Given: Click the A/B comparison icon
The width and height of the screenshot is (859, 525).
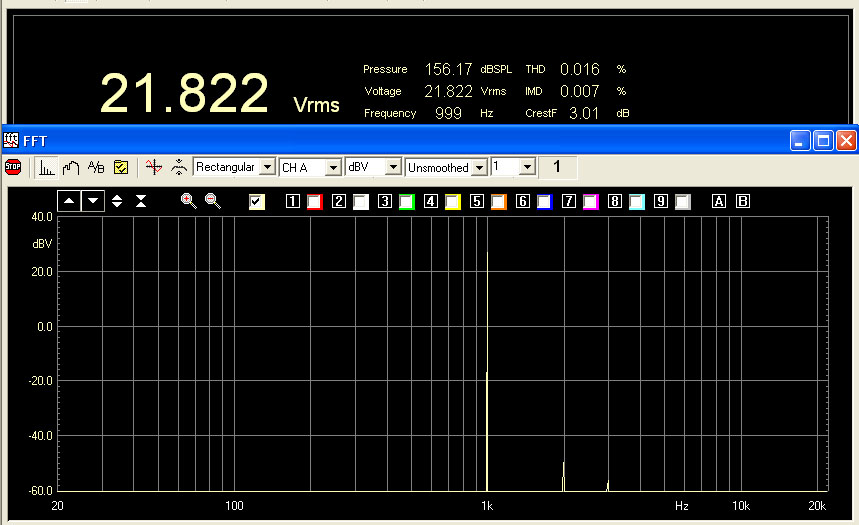Looking at the screenshot, I should click(96, 167).
